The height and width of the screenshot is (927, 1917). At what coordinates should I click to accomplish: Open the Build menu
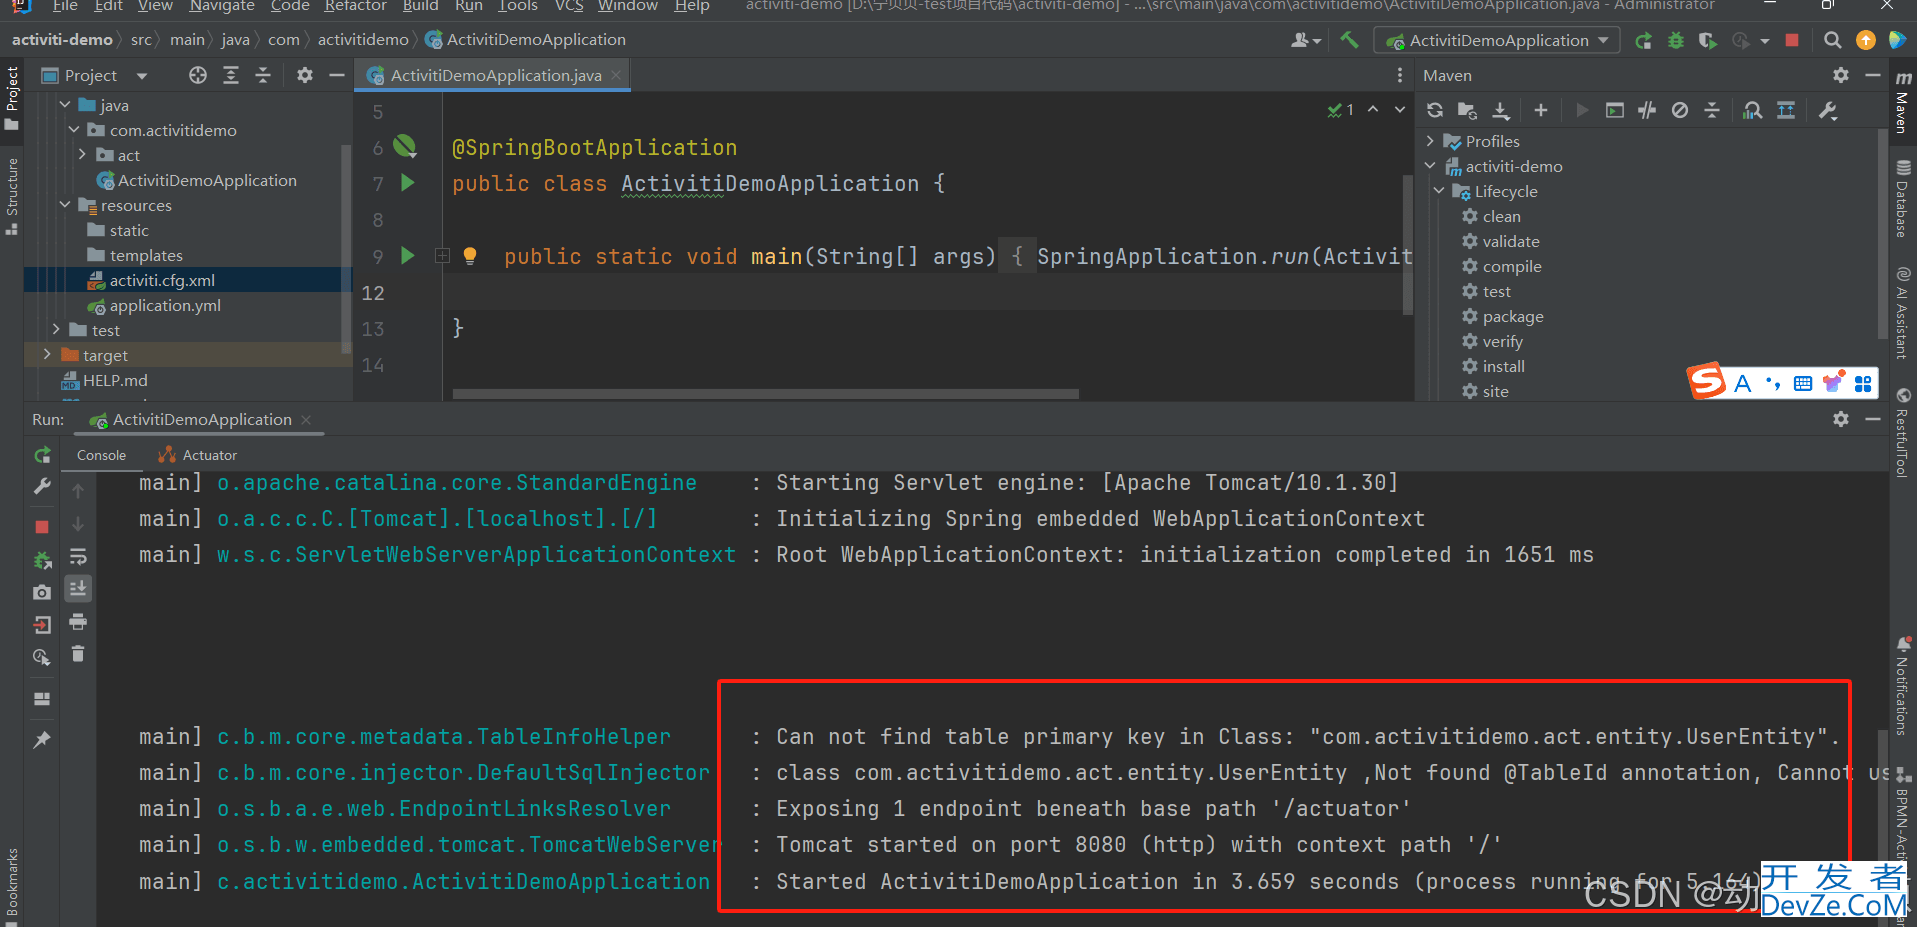[x=420, y=6]
